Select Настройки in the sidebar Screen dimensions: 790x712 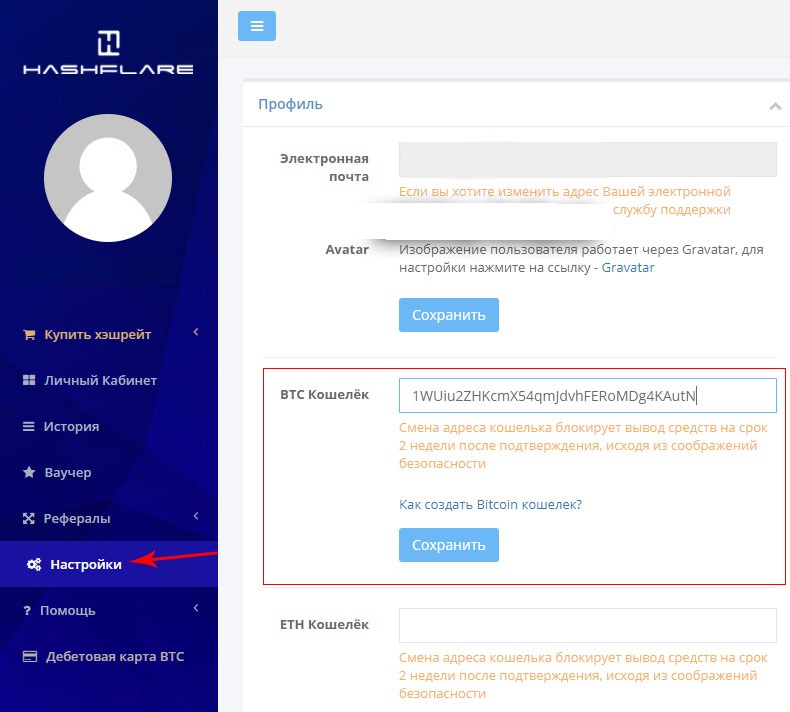[x=109, y=564]
